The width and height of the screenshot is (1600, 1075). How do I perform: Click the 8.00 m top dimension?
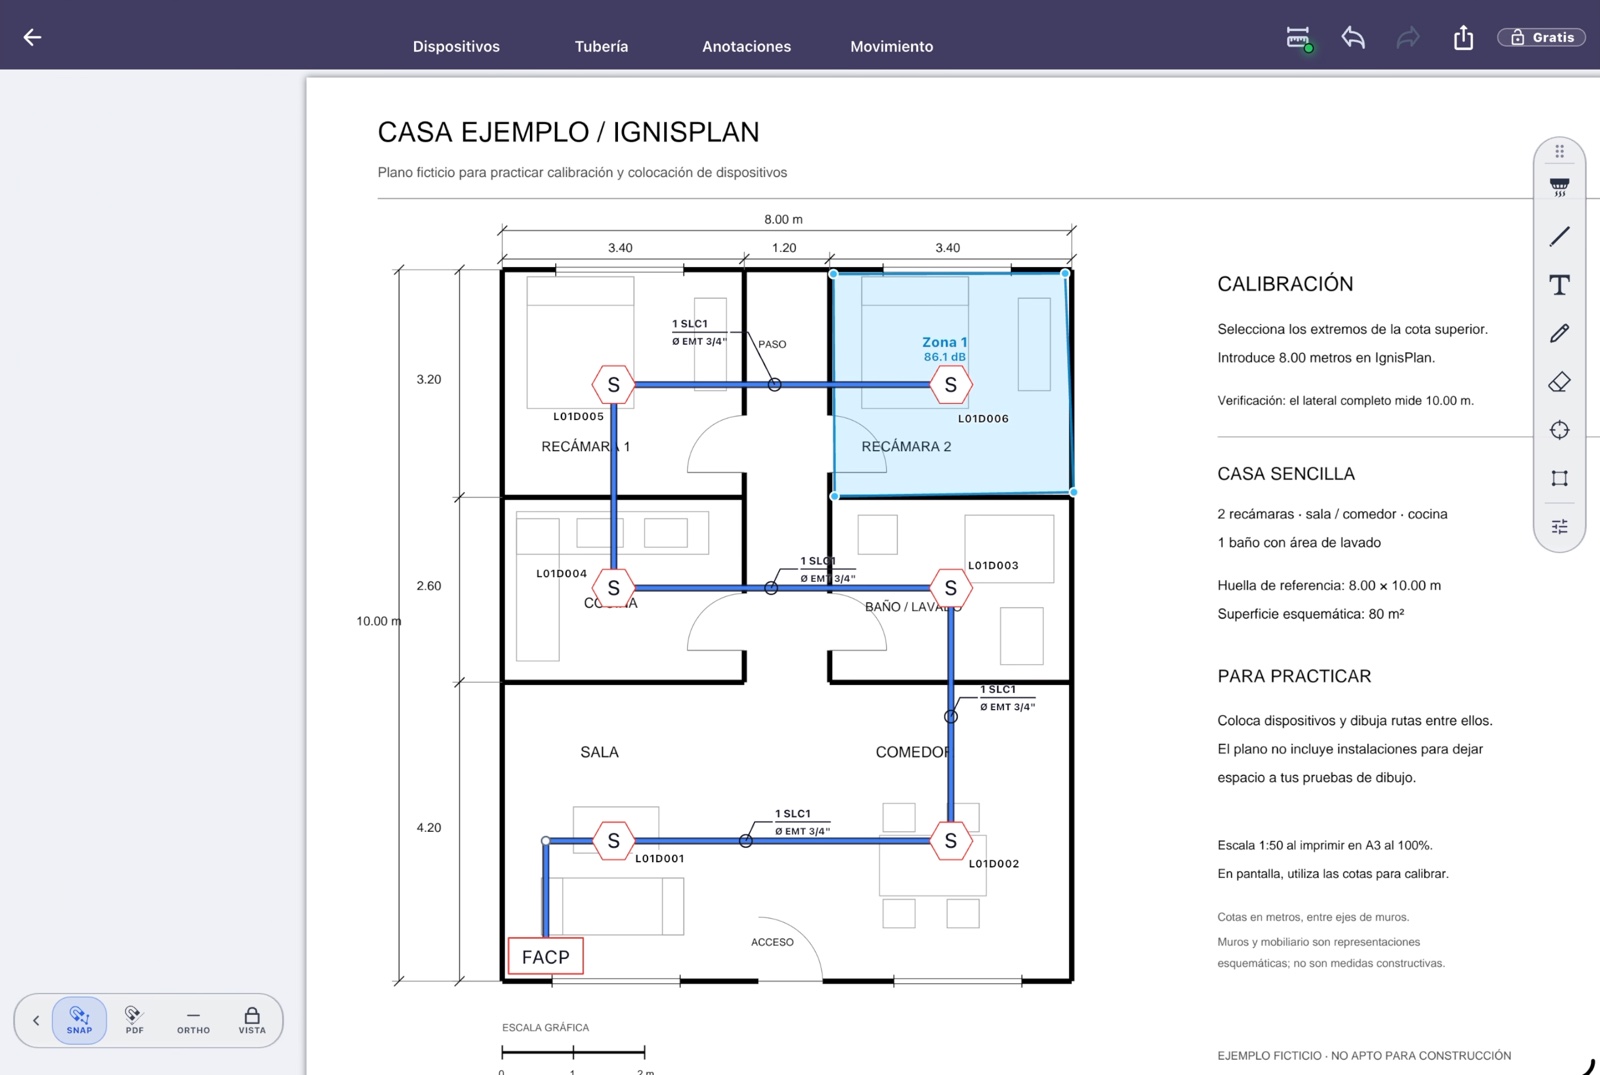coord(783,219)
